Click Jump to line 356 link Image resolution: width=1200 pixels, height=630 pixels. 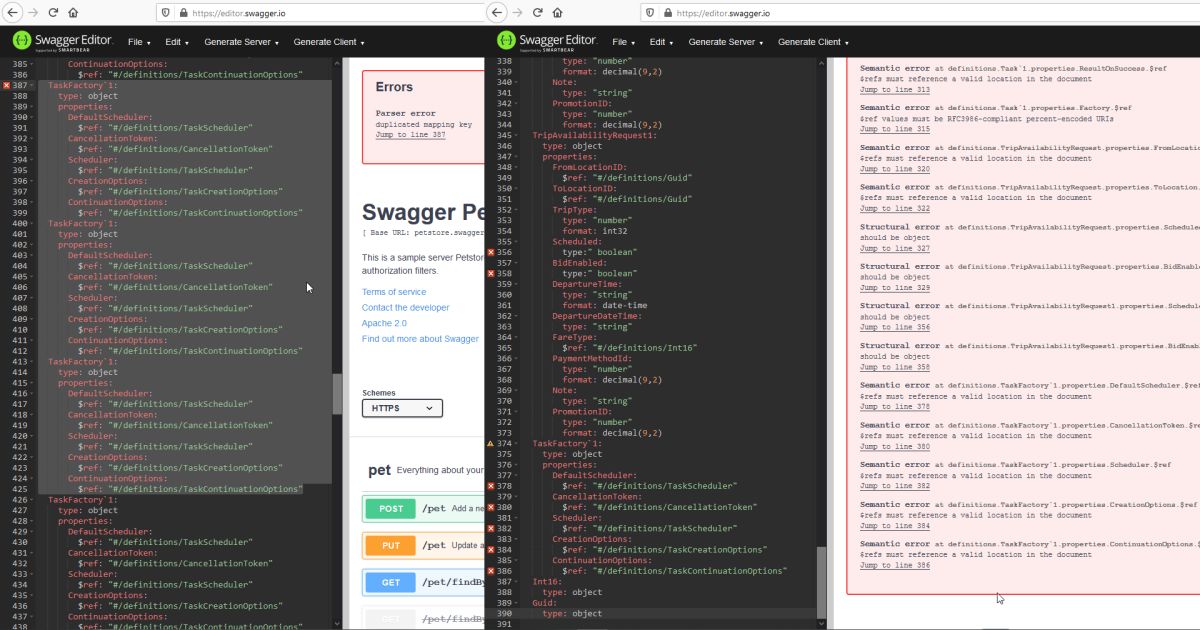click(x=894, y=327)
